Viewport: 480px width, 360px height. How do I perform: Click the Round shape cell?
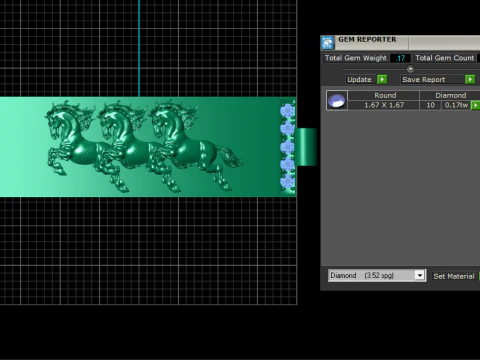coord(384,95)
